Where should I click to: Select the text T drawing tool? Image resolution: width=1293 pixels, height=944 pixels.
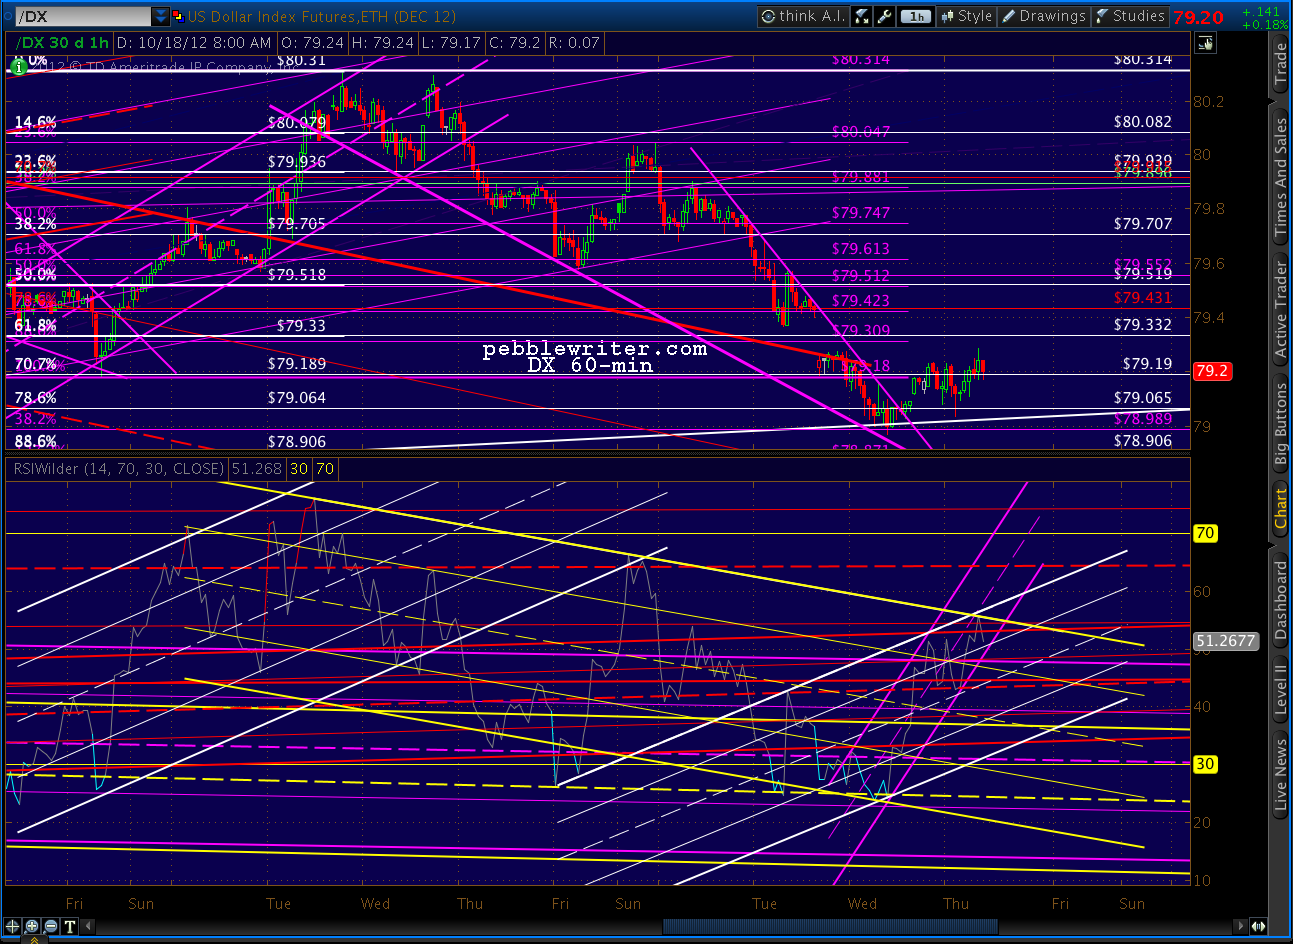(x=69, y=926)
